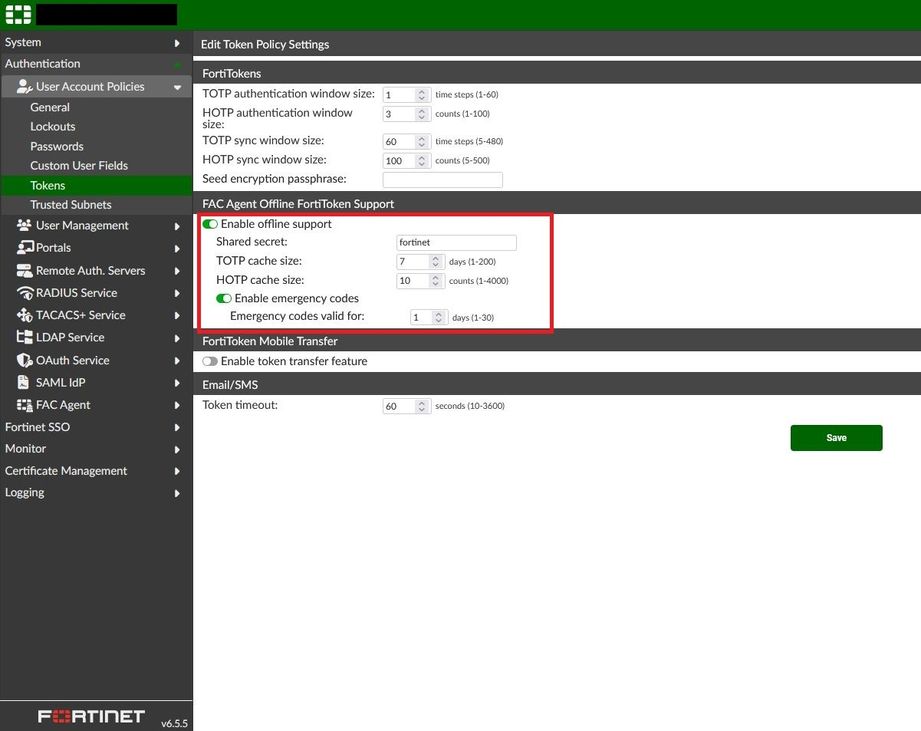Focus the Token timeout value field
The width and height of the screenshot is (921, 731).
[399, 406]
